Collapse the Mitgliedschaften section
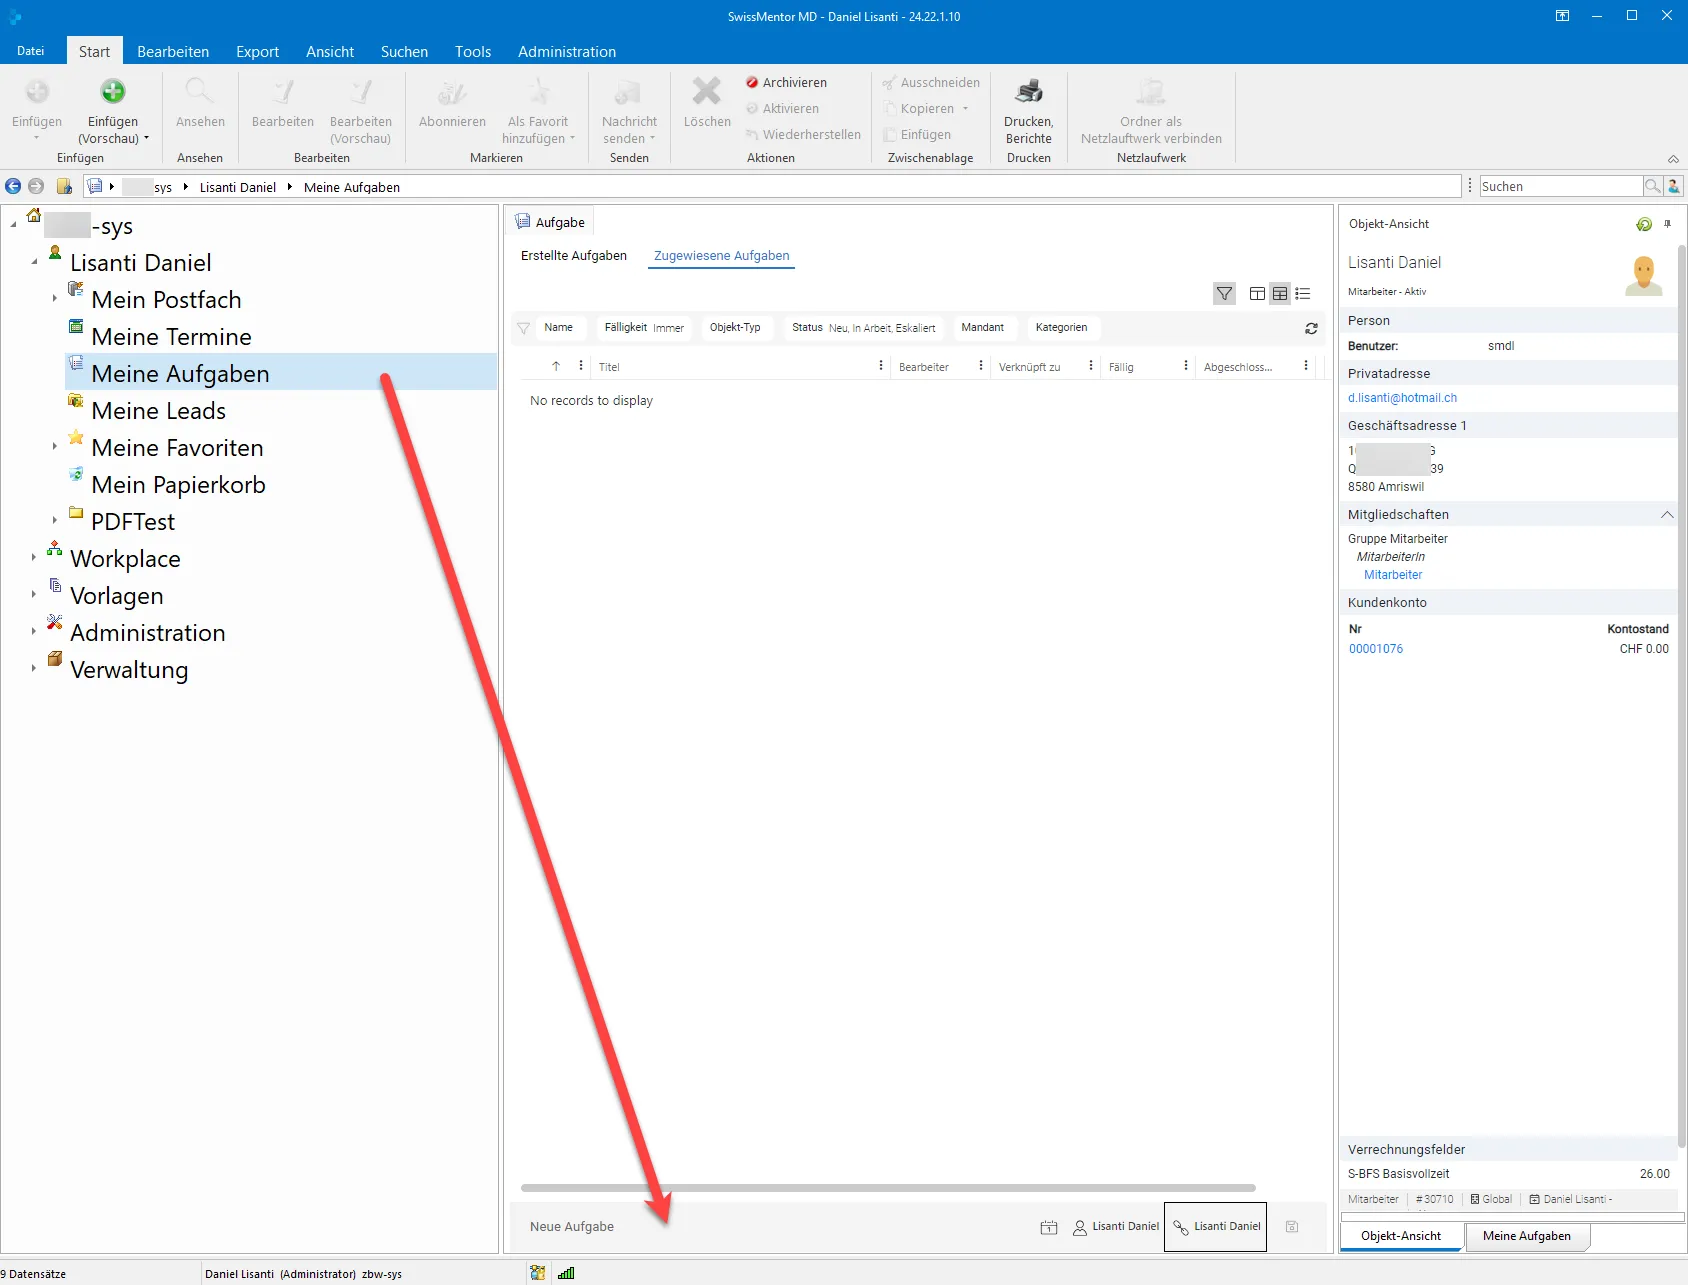The width and height of the screenshot is (1688, 1285). (1667, 515)
